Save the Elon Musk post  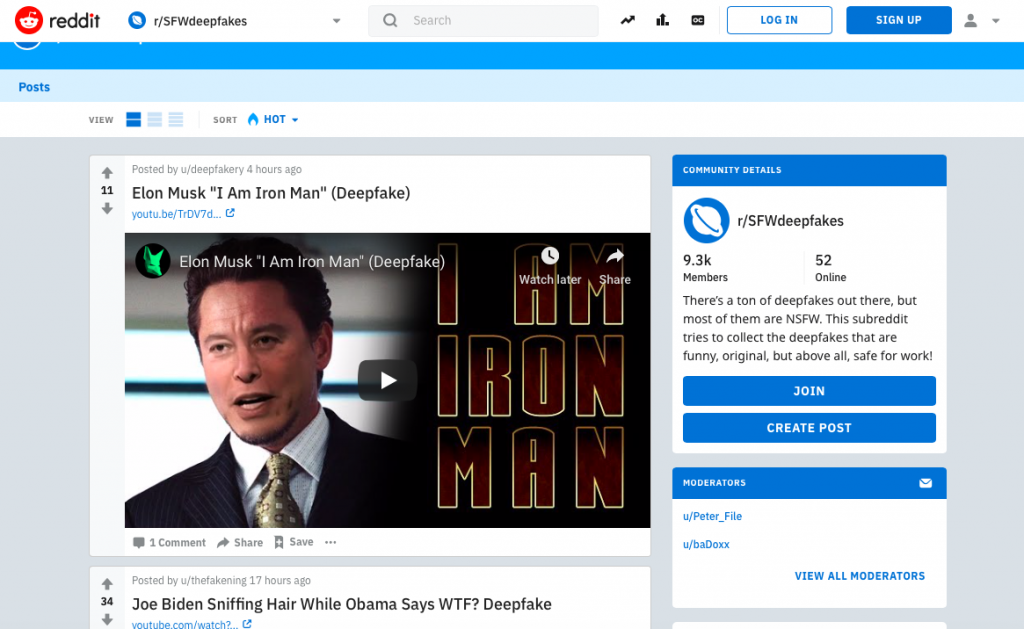coord(293,542)
